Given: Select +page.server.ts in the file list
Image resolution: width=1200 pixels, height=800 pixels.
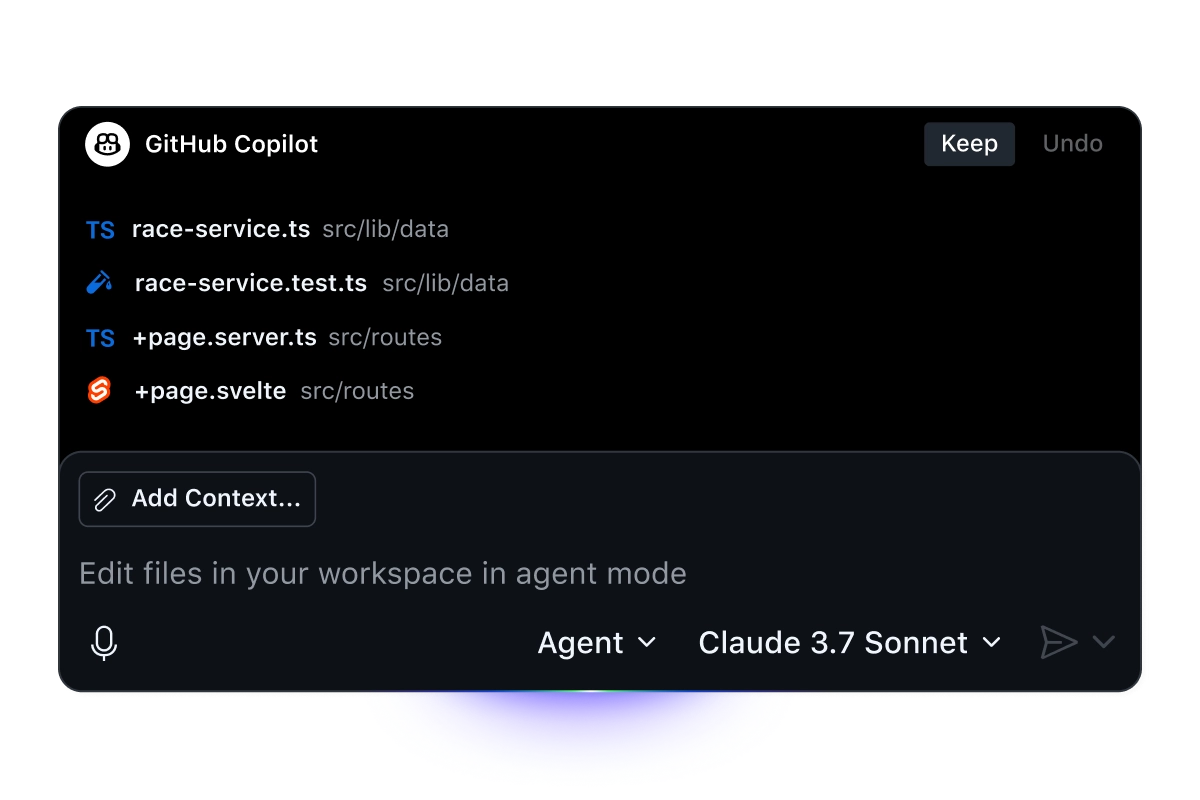Looking at the screenshot, I should 224,338.
